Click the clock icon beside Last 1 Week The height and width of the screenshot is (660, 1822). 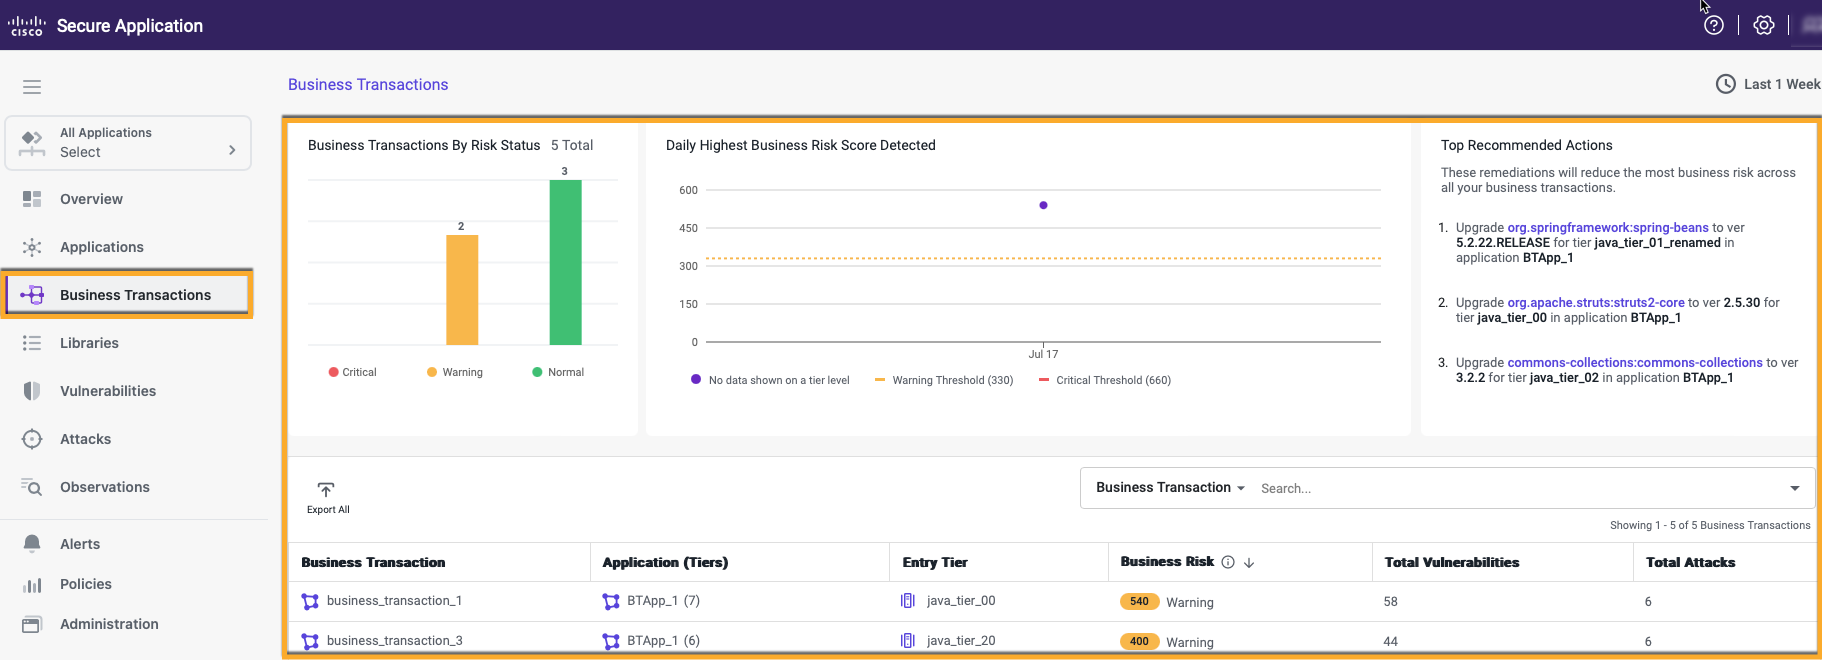pyautogui.click(x=1726, y=84)
